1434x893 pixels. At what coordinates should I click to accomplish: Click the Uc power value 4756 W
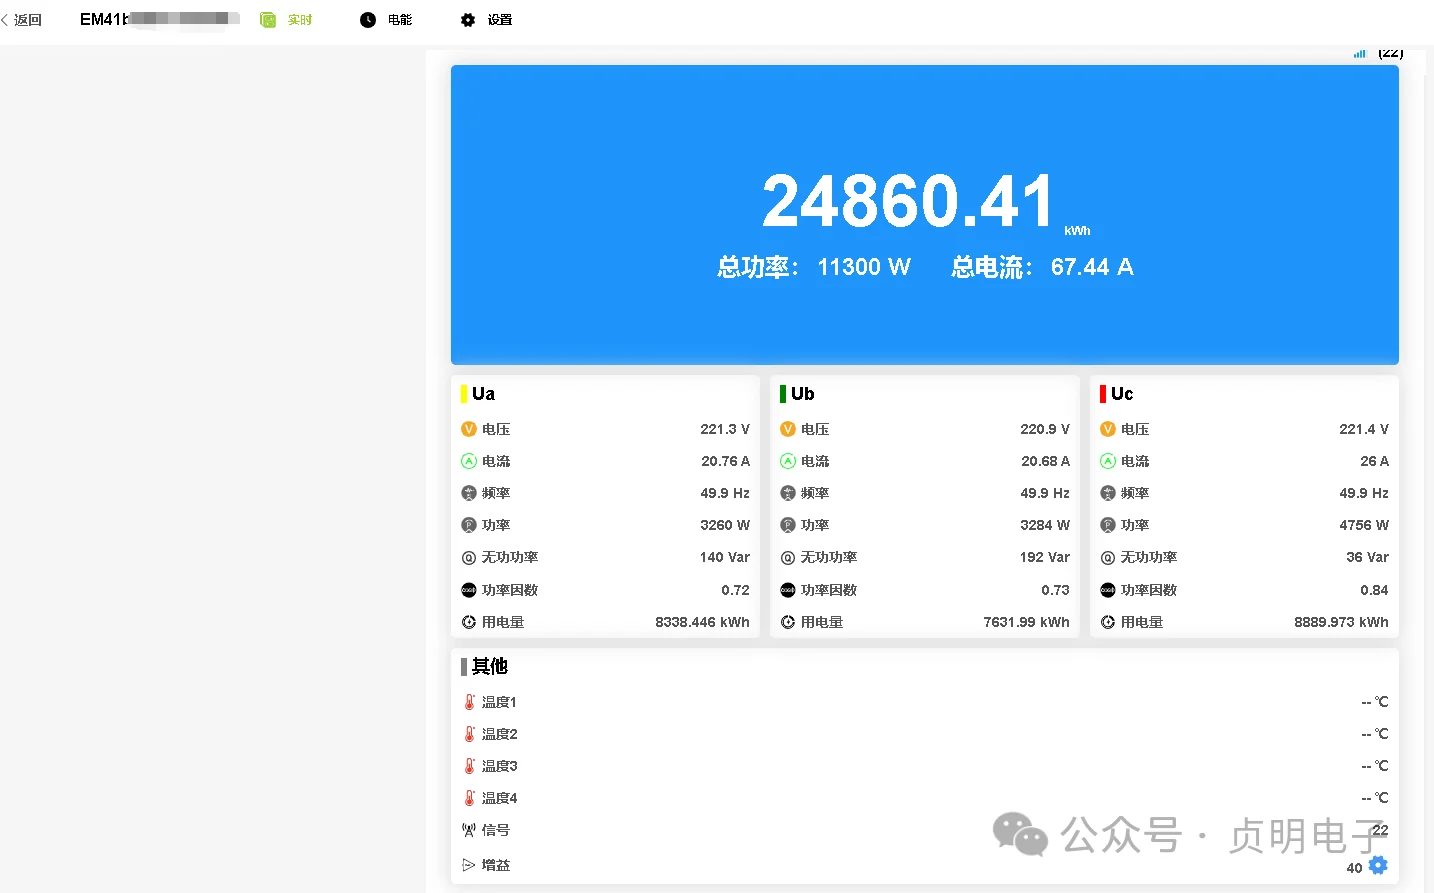1364,525
